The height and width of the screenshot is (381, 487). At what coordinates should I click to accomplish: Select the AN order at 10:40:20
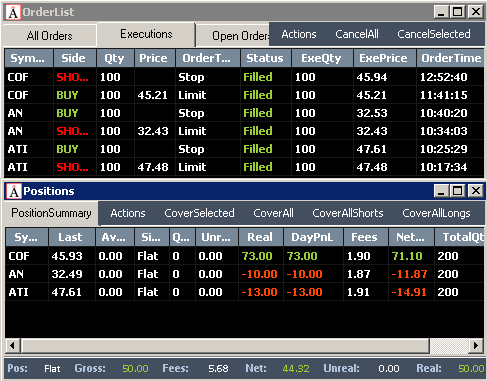[244, 113]
